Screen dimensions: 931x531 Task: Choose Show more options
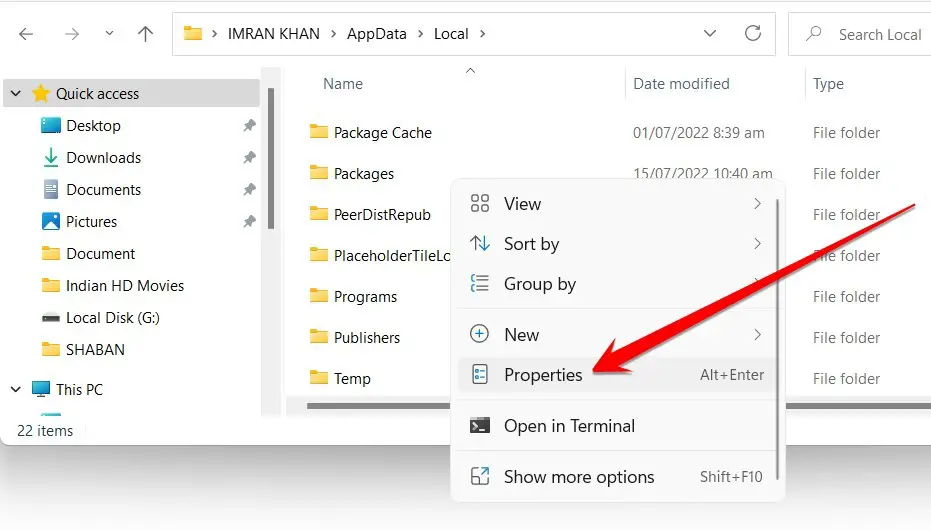tap(618, 477)
